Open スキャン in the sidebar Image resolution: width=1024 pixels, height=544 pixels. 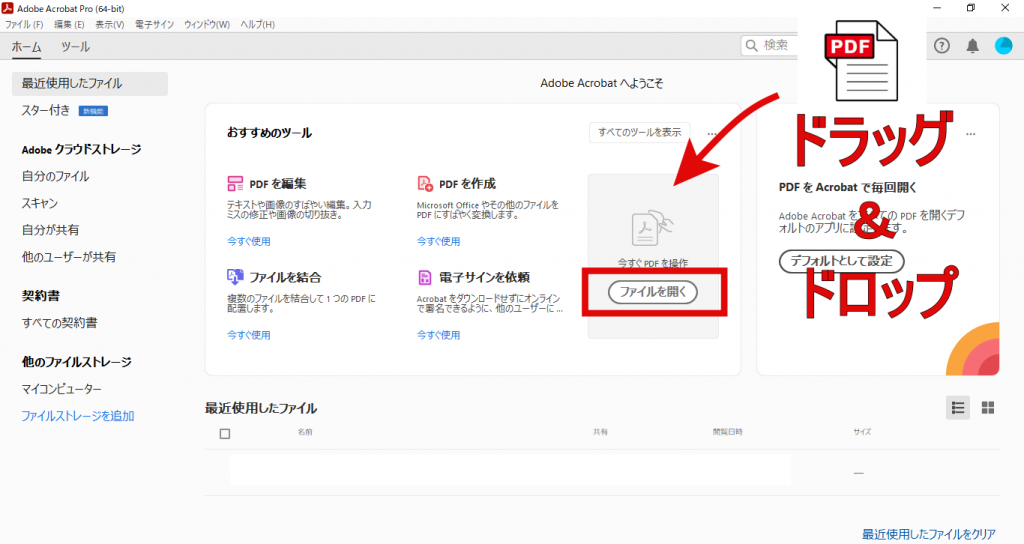(40, 203)
